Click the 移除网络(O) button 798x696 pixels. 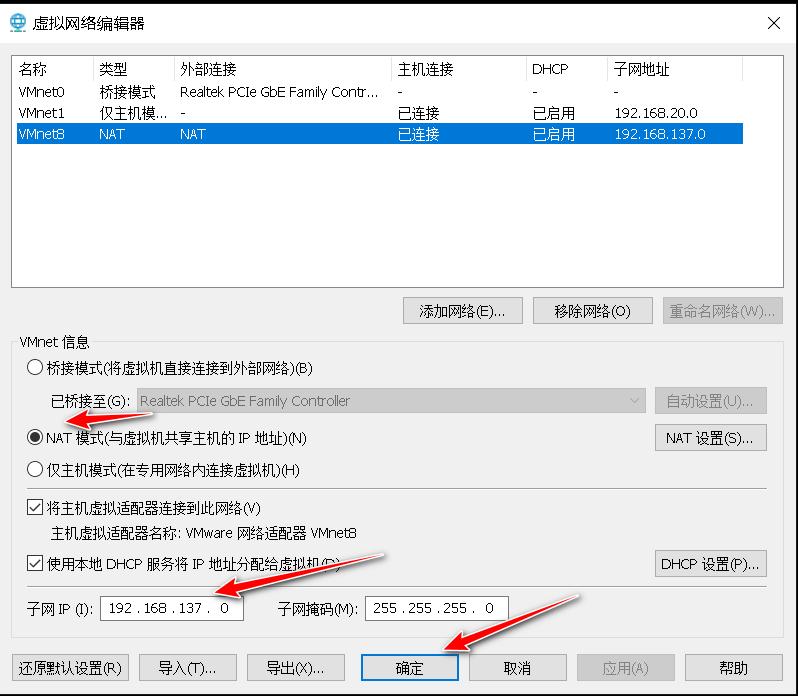click(x=592, y=311)
